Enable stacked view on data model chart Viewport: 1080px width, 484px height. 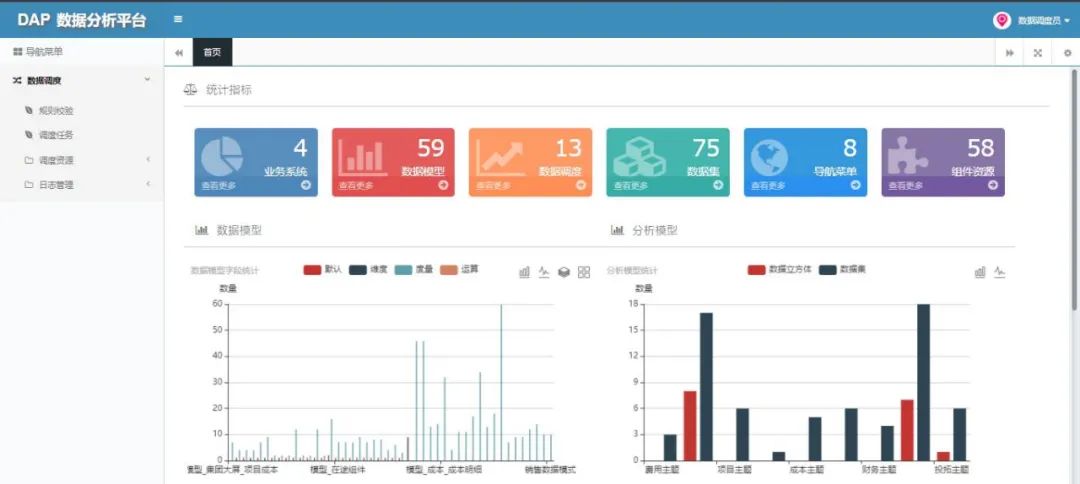click(x=563, y=272)
